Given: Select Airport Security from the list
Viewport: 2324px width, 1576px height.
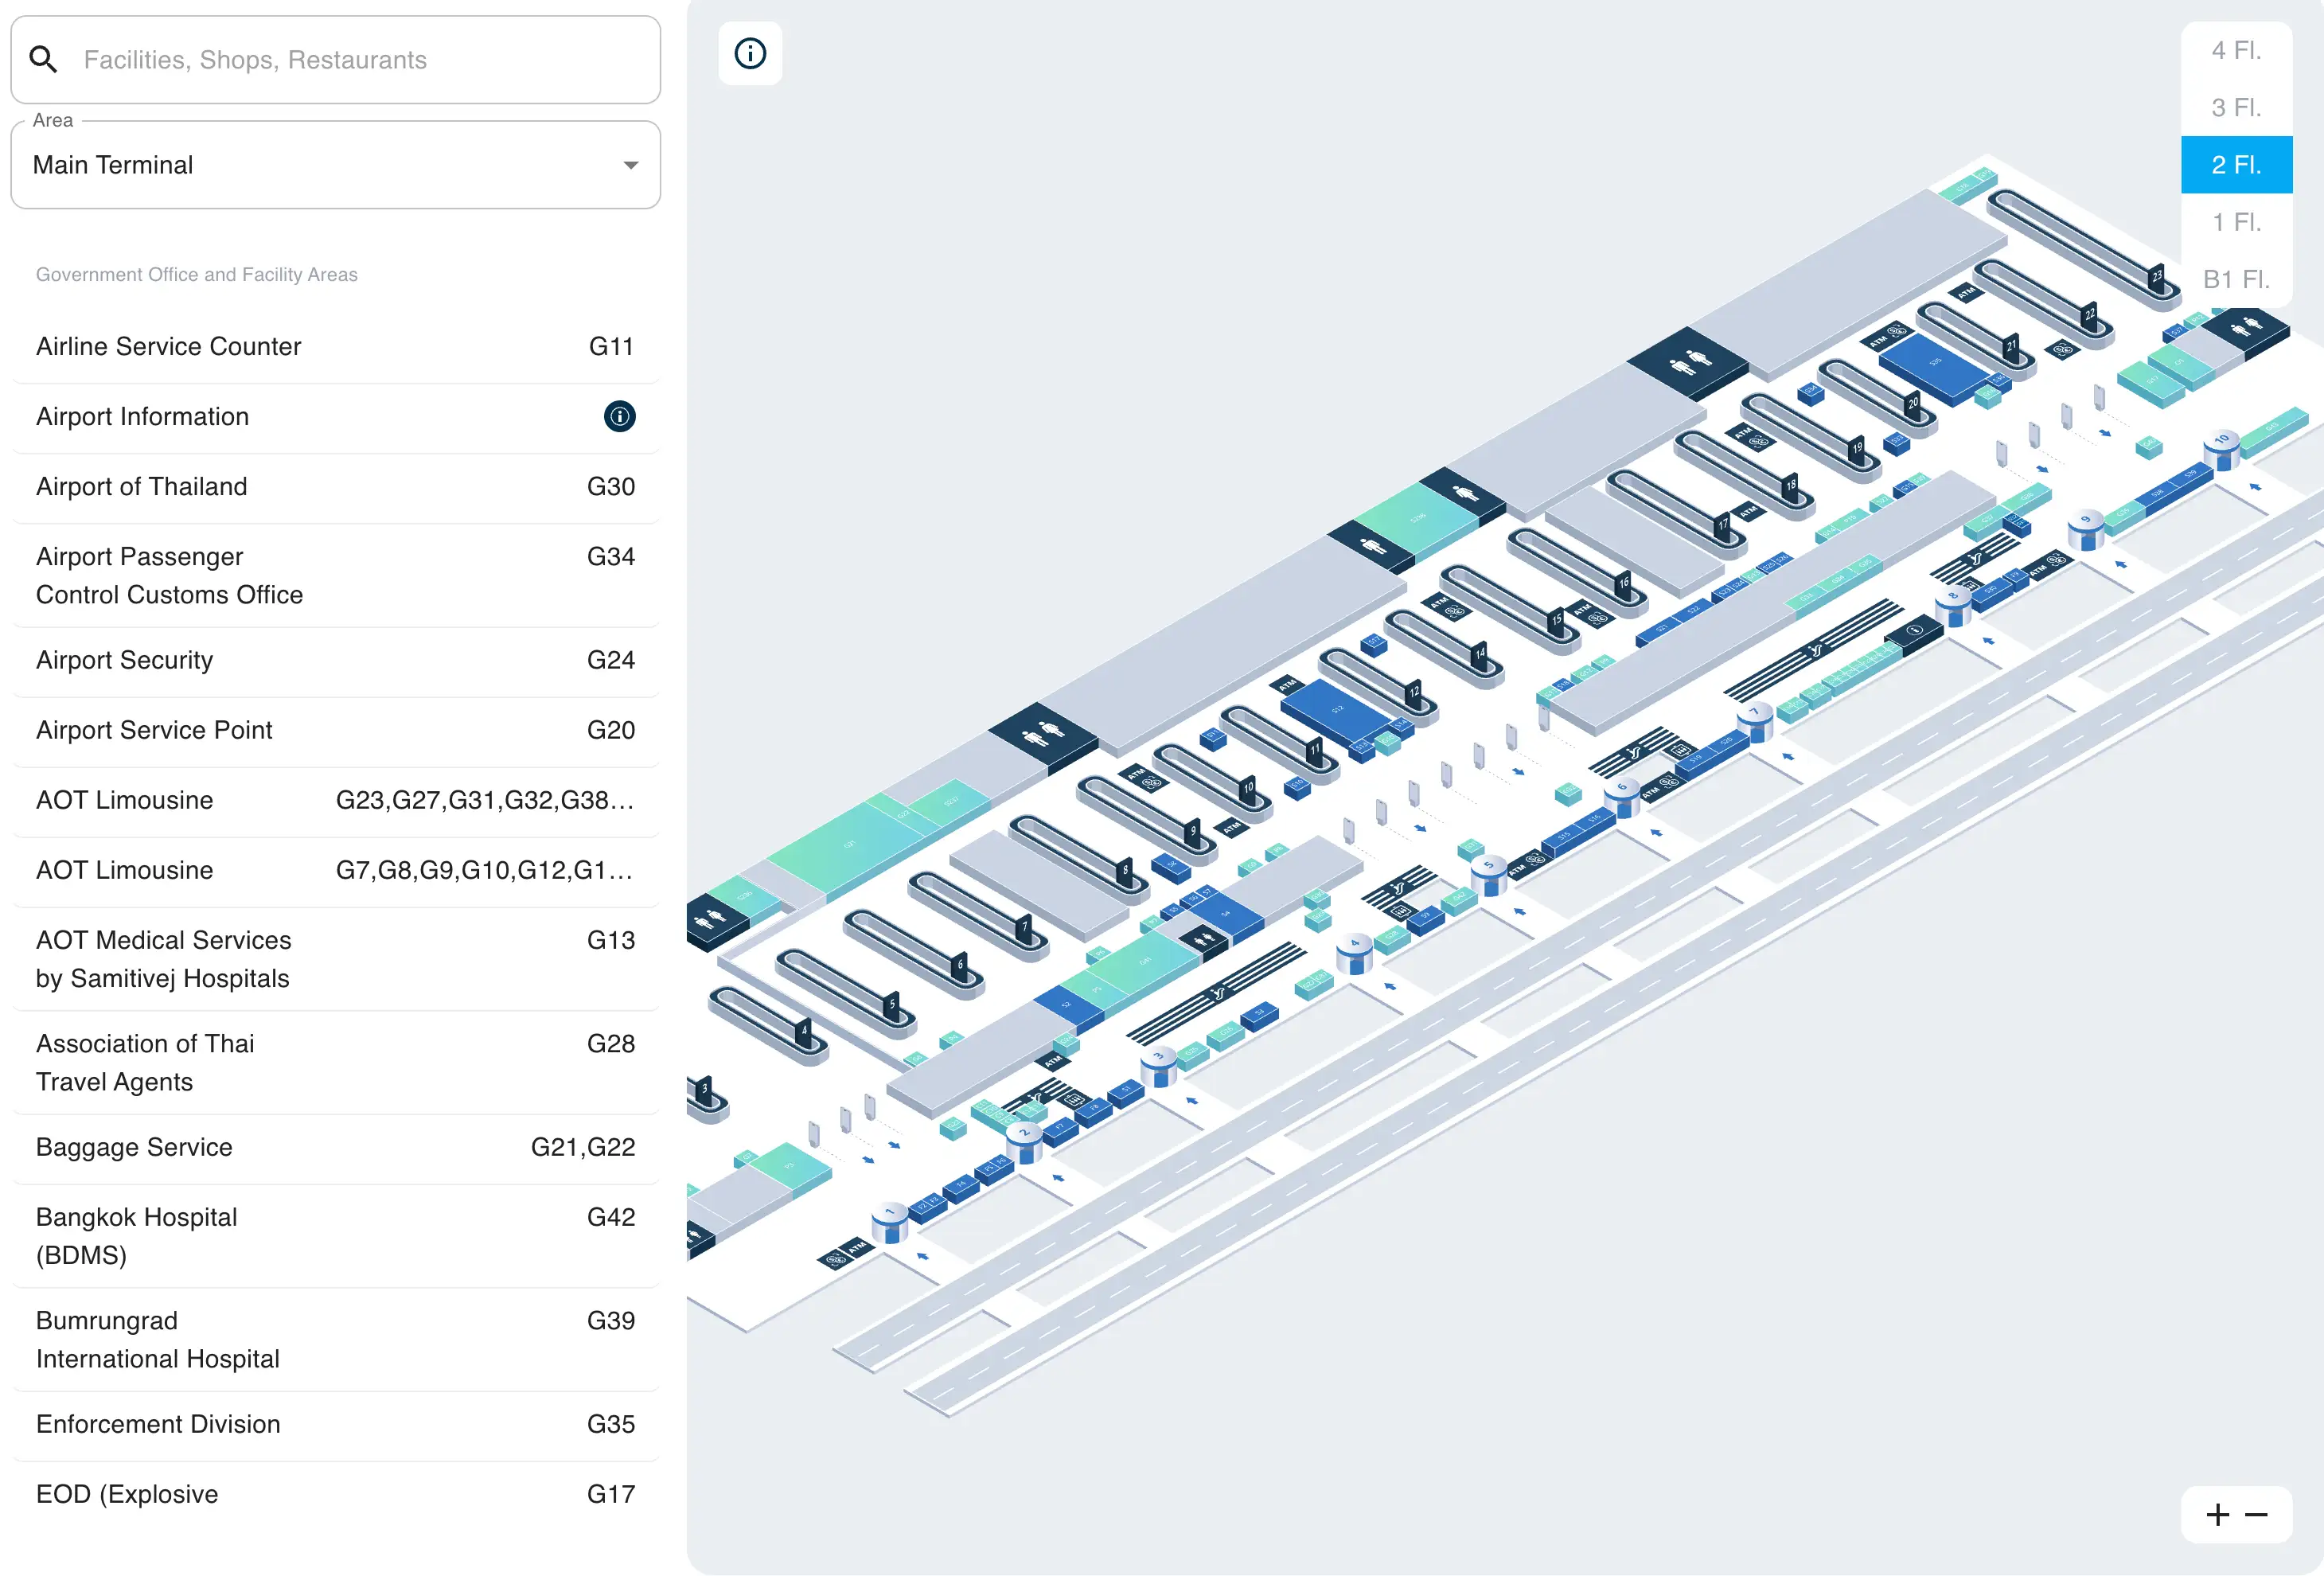Looking at the screenshot, I should click(x=124, y=659).
